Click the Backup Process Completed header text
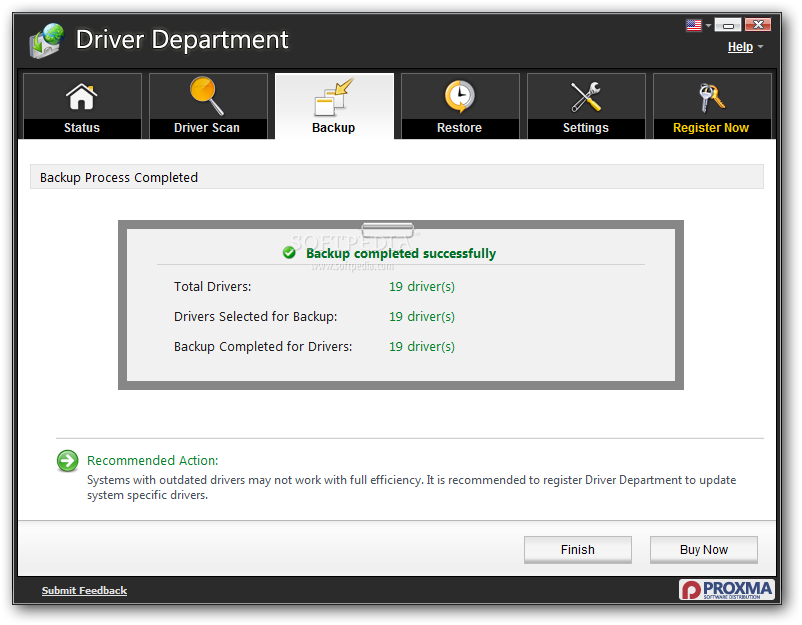The image size is (802, 625). coord(119,177)
